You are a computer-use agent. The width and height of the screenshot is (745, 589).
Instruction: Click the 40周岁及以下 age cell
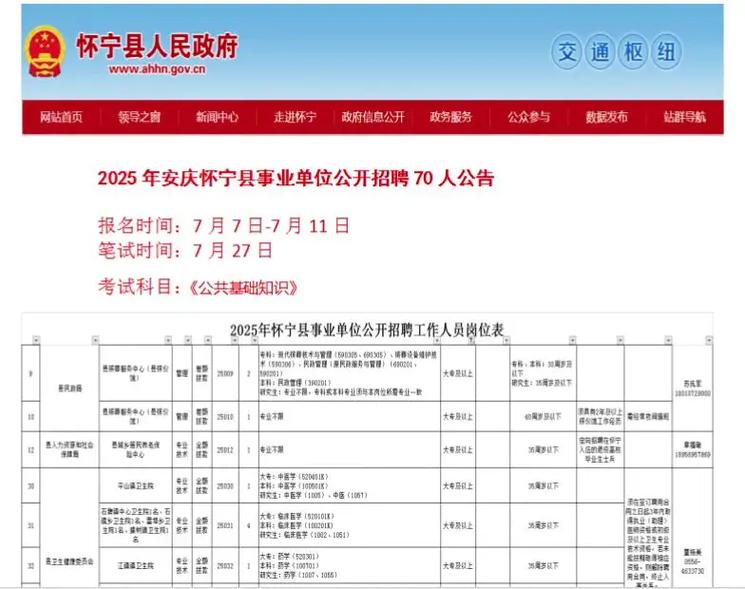point(543,417)
